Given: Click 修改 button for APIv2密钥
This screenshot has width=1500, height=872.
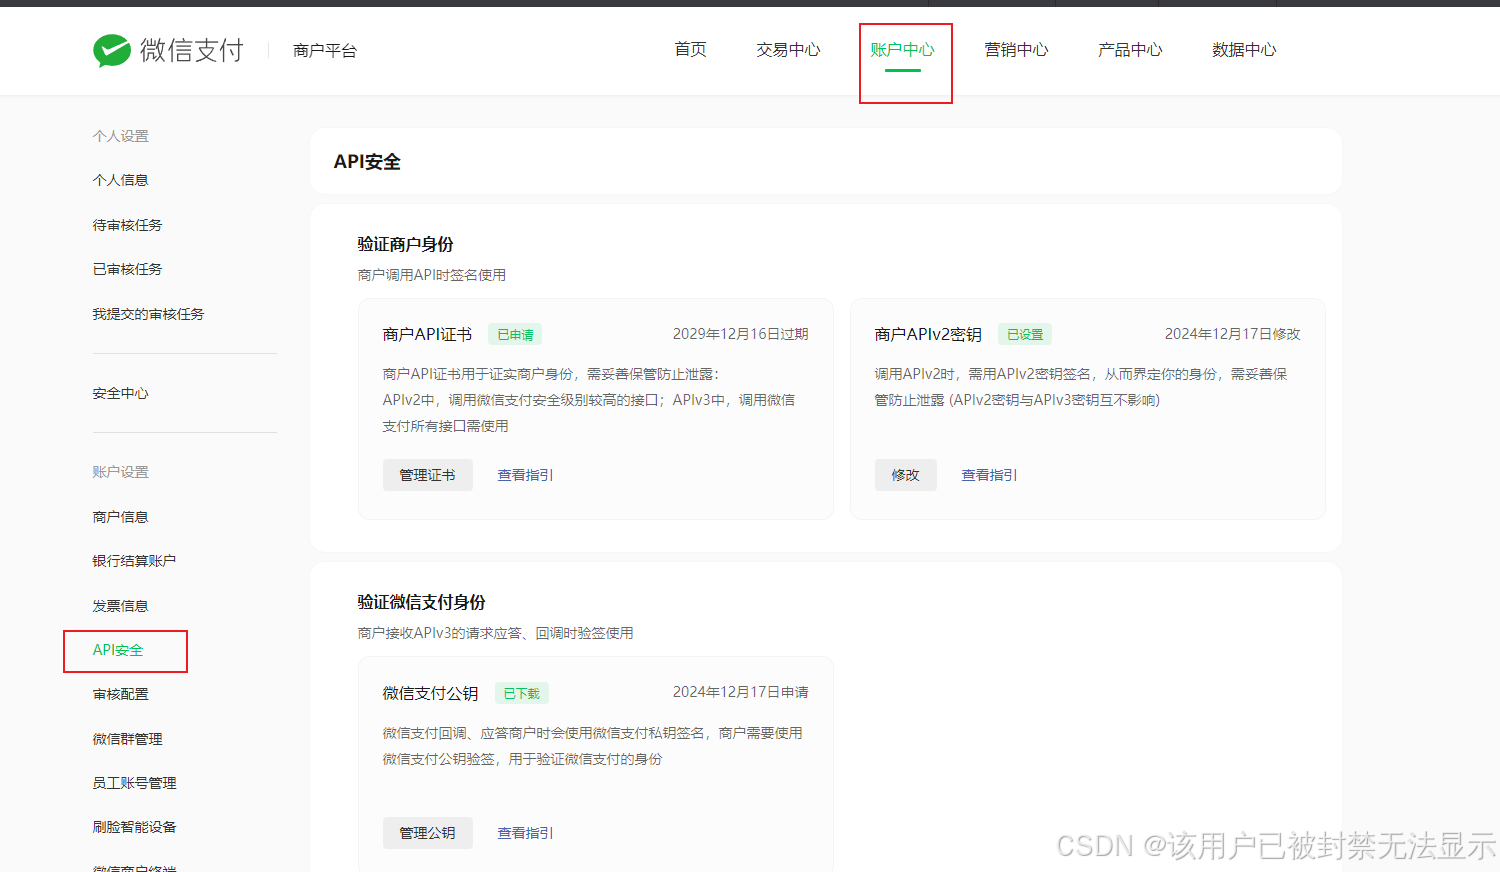Looking at the screenshot, I should 906,475.
